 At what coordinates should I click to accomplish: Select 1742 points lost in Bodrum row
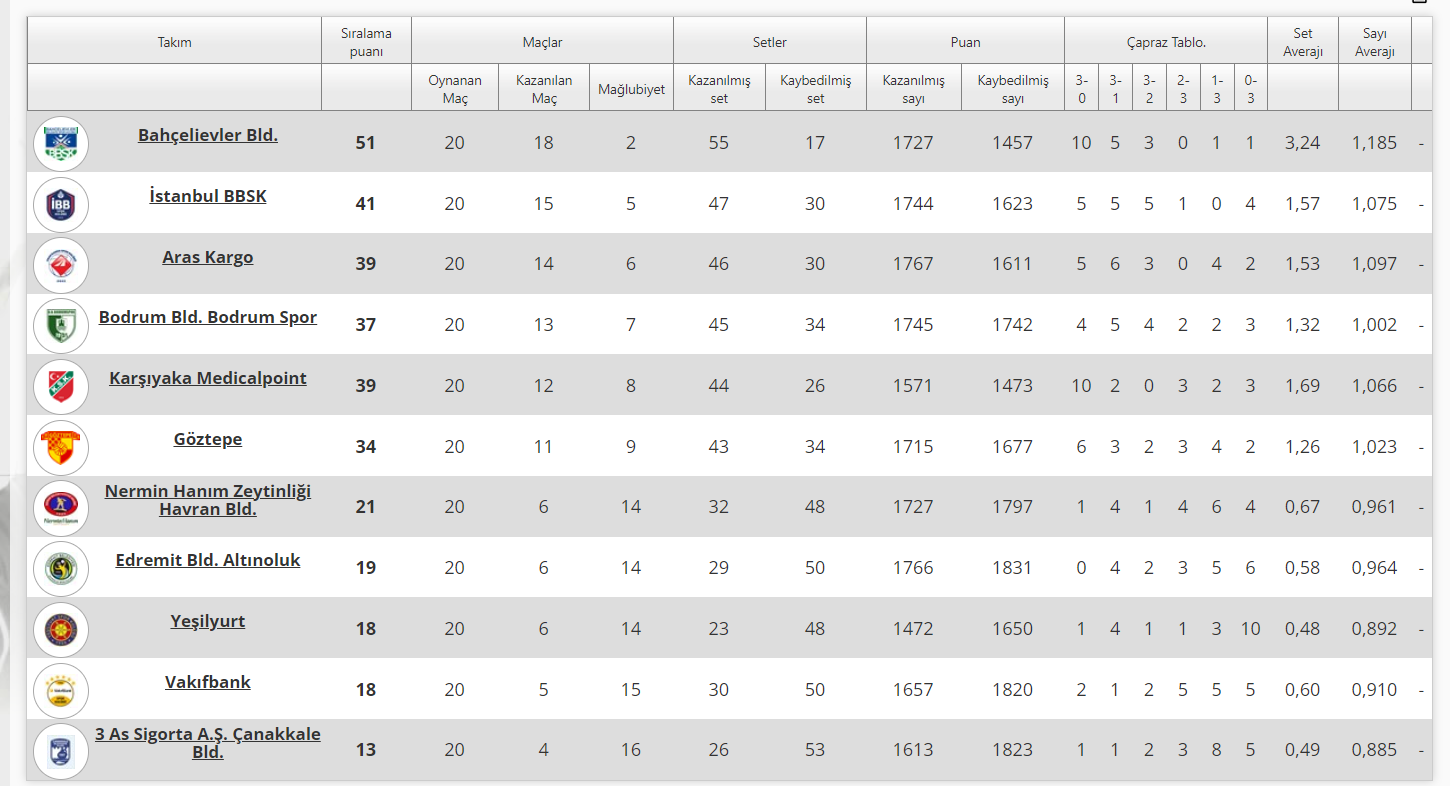pos(1013,325)
